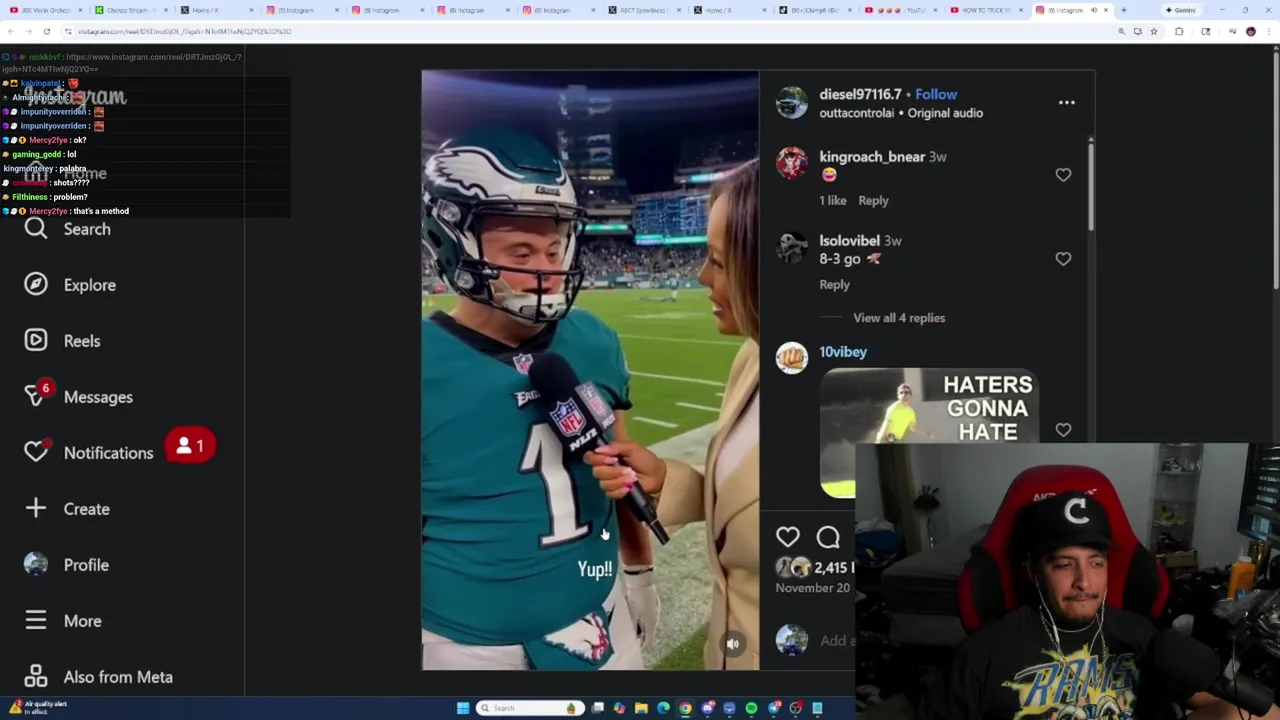Like kingroach_bnear's comment

coord(1063,175)
